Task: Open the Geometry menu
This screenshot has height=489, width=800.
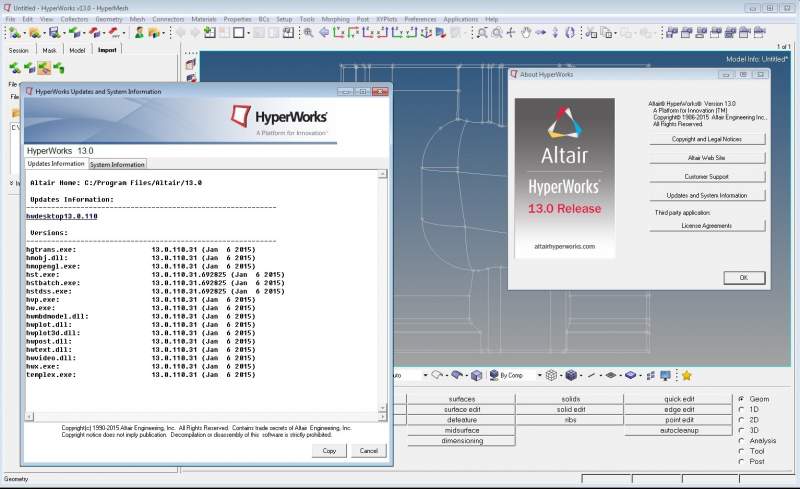Action: 108,19
